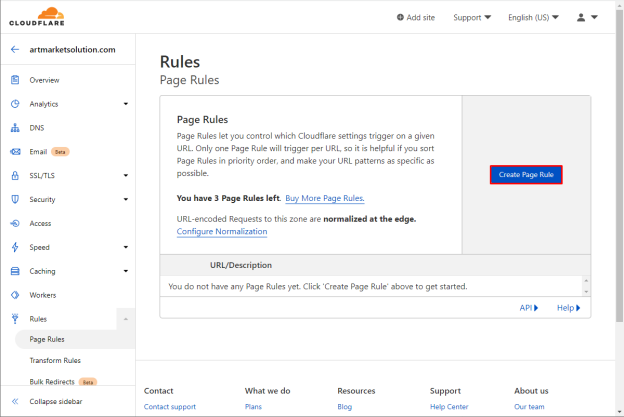Open Contact support footer link

tap(170, 407)
